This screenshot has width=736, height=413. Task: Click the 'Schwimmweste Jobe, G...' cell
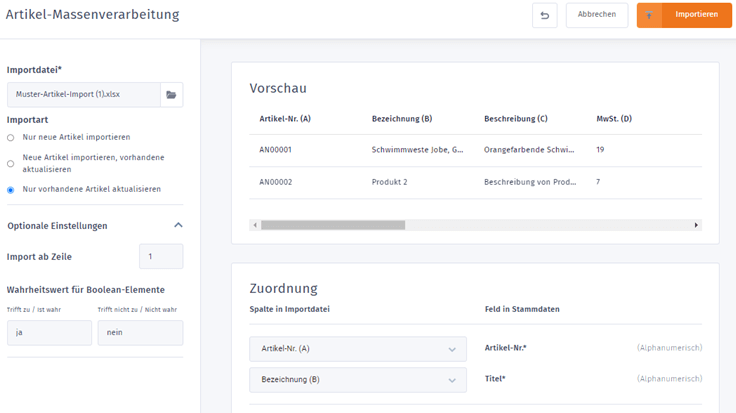pos(417,150)
